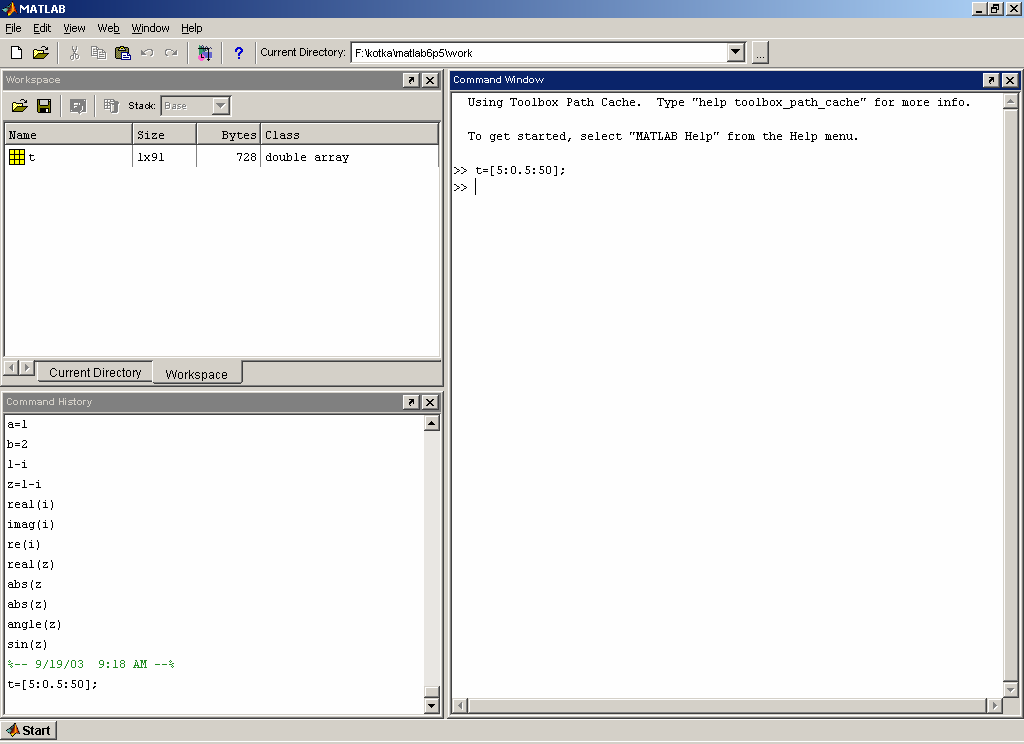Image resolution: width=1024 pixels, height=744 pixels.
Task: Delete selected variable in Workspace toolbar
Action: point(111,106)
